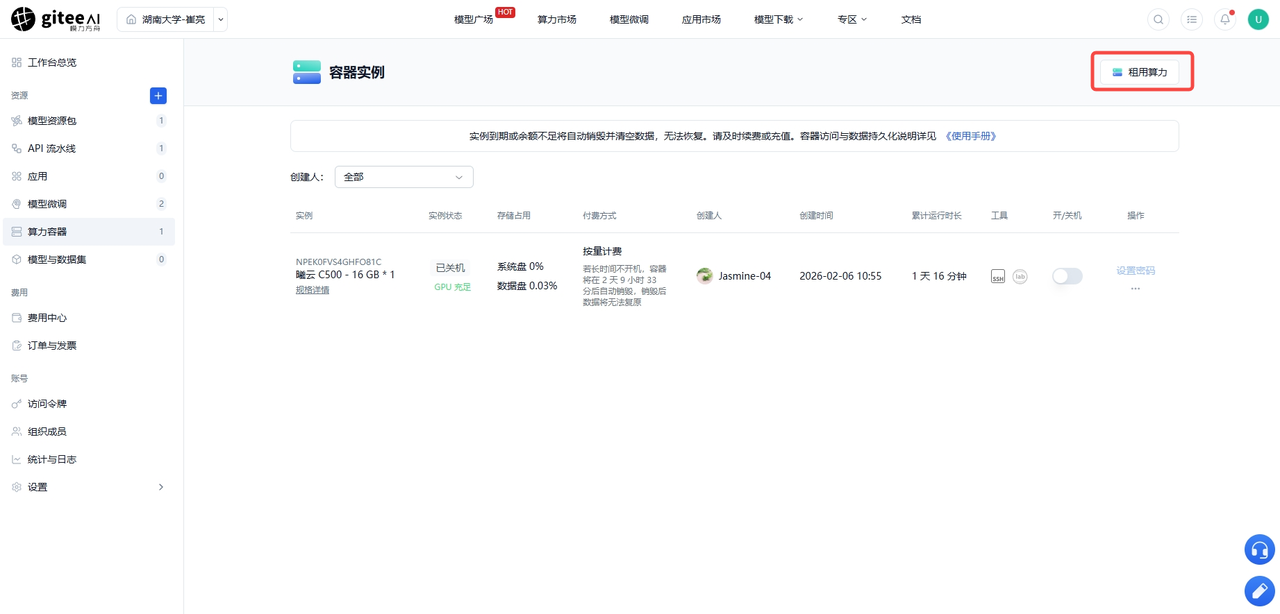The width and height of the screenshot is (1280, 614).
Task: Click the search icon in header
Action: pyautogui.click(x=1158, y=19)
